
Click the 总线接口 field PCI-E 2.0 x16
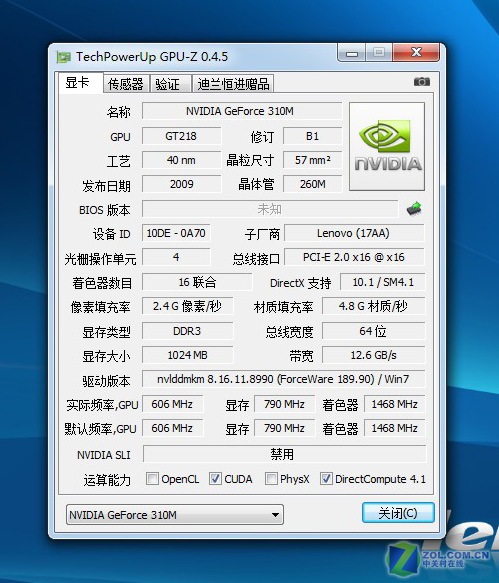[x=354, y=257]
